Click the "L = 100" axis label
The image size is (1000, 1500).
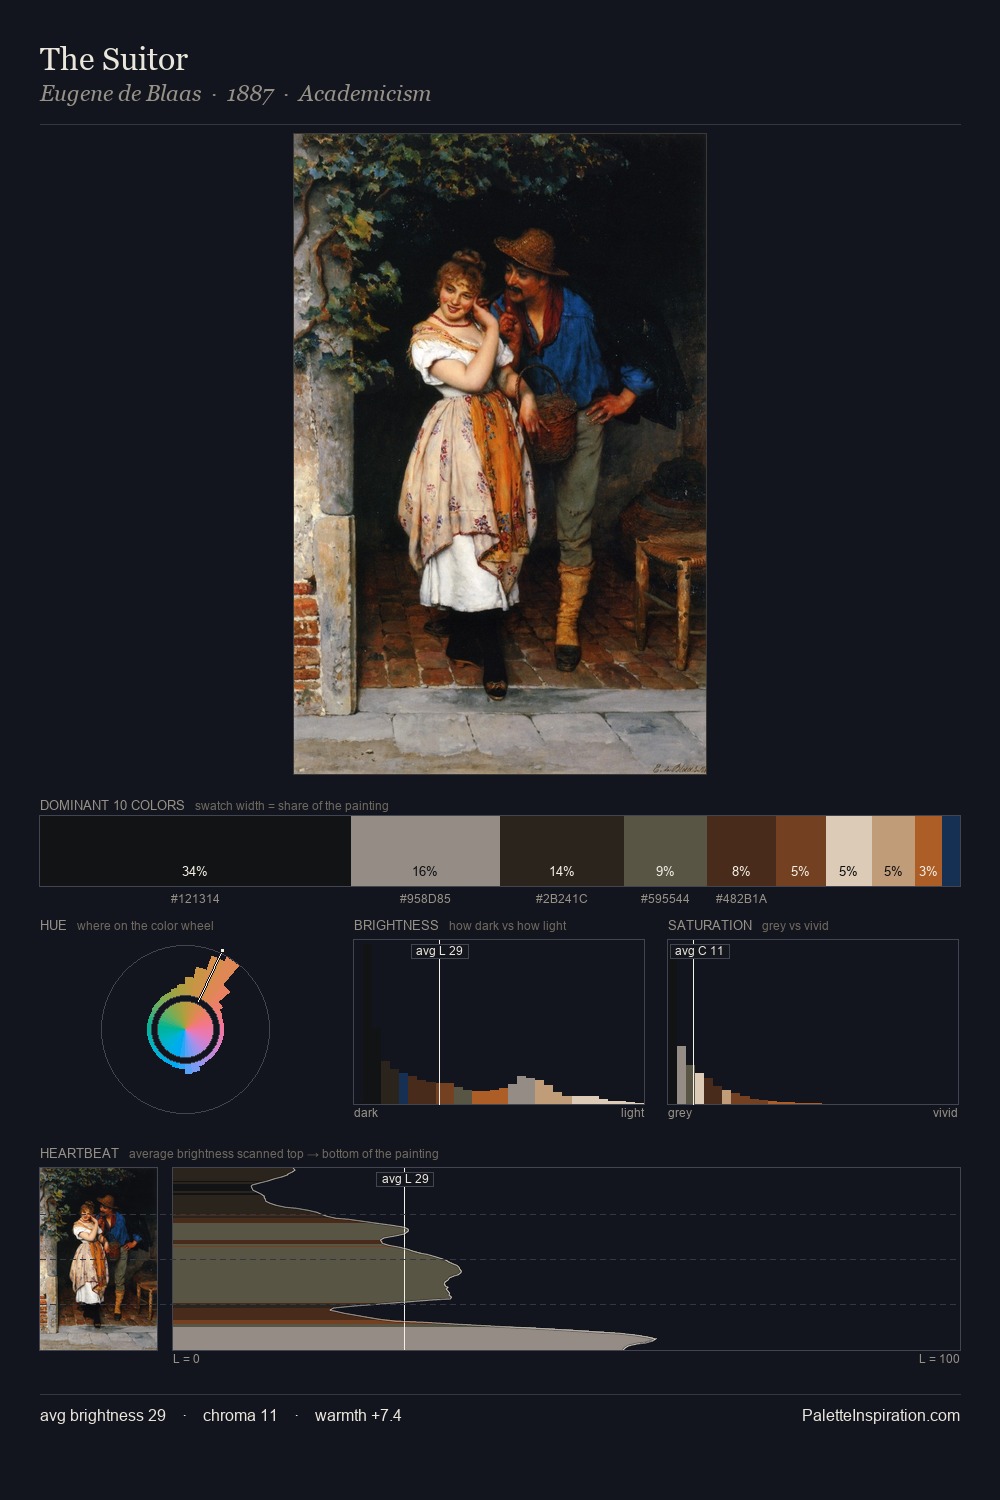click(x=939, y=1359)
